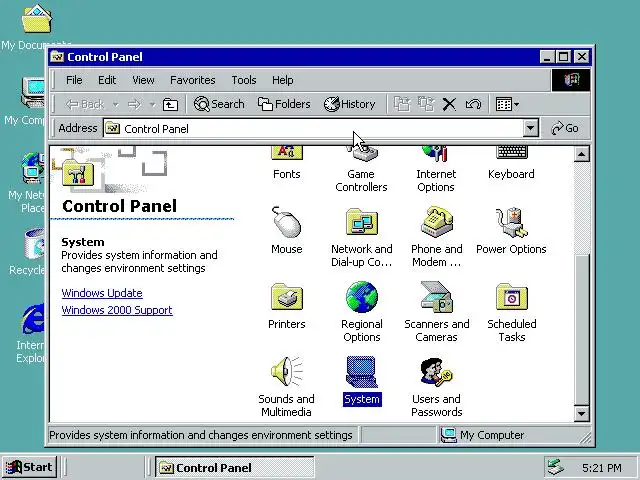The height and width of the screenshot is (480, 640).
Task: Open the Edit menu
Action: tap(107, 80)
